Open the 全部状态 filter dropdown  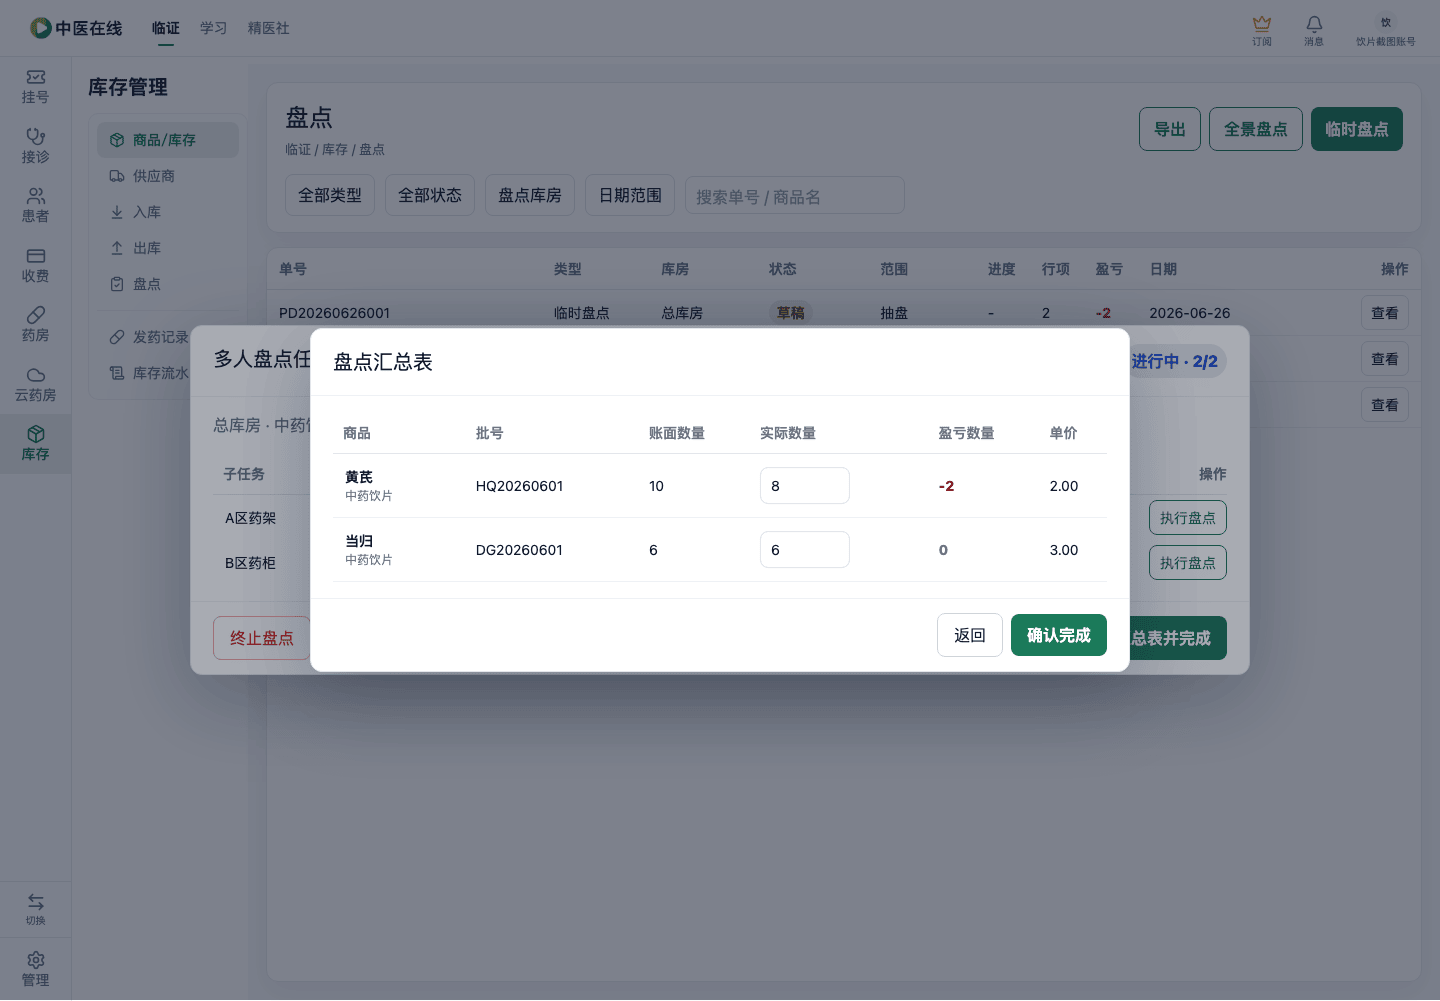(430, 195)
